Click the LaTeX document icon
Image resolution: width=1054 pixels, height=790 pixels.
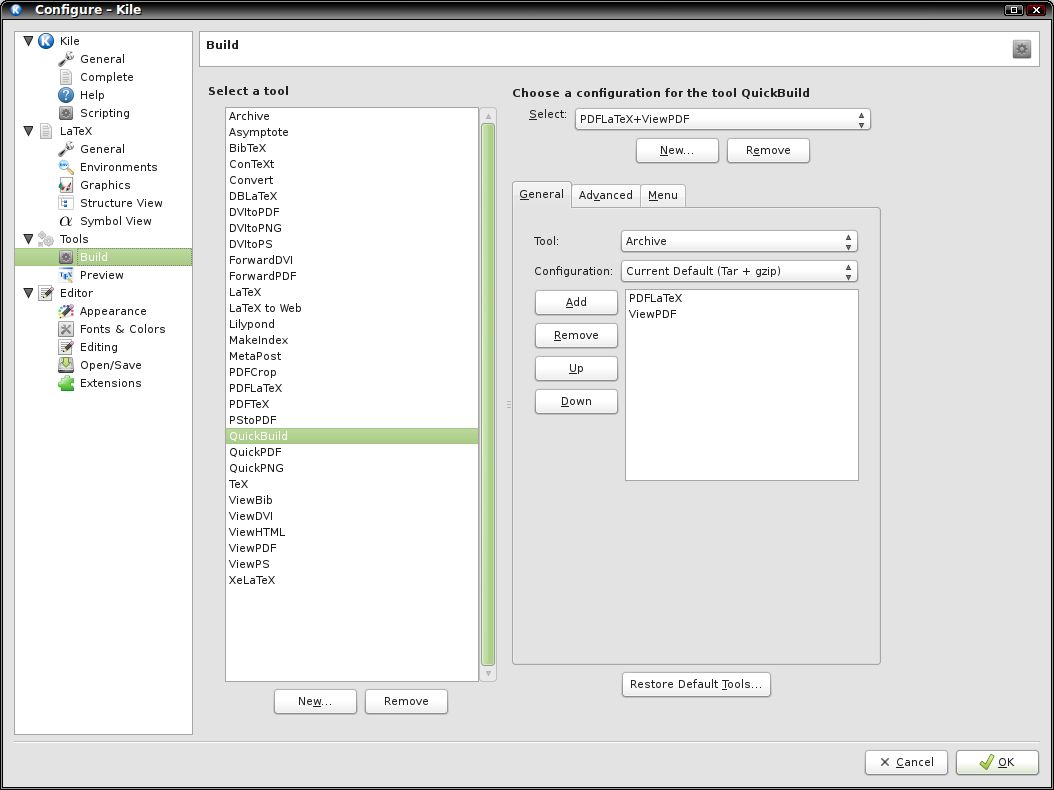[x=46, y=131]
